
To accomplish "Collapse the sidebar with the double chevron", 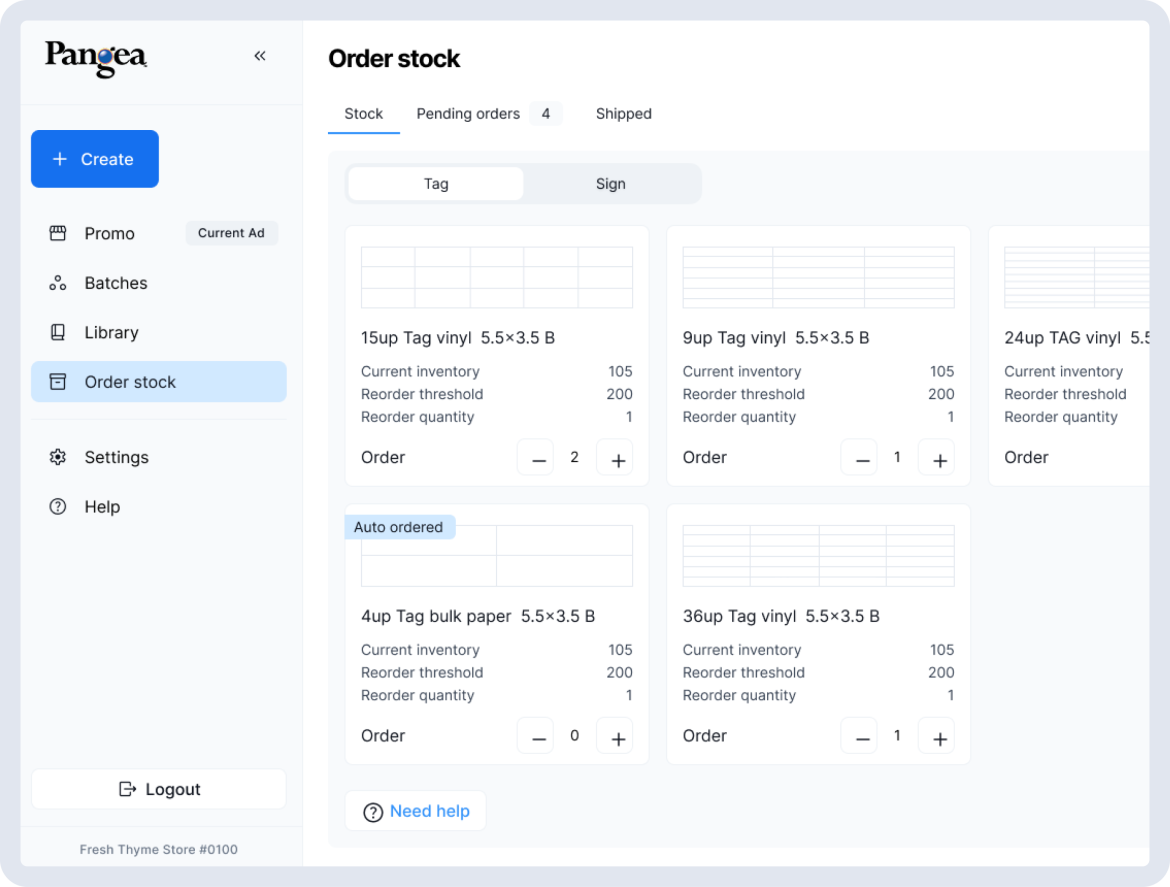I will click(260, 56).
